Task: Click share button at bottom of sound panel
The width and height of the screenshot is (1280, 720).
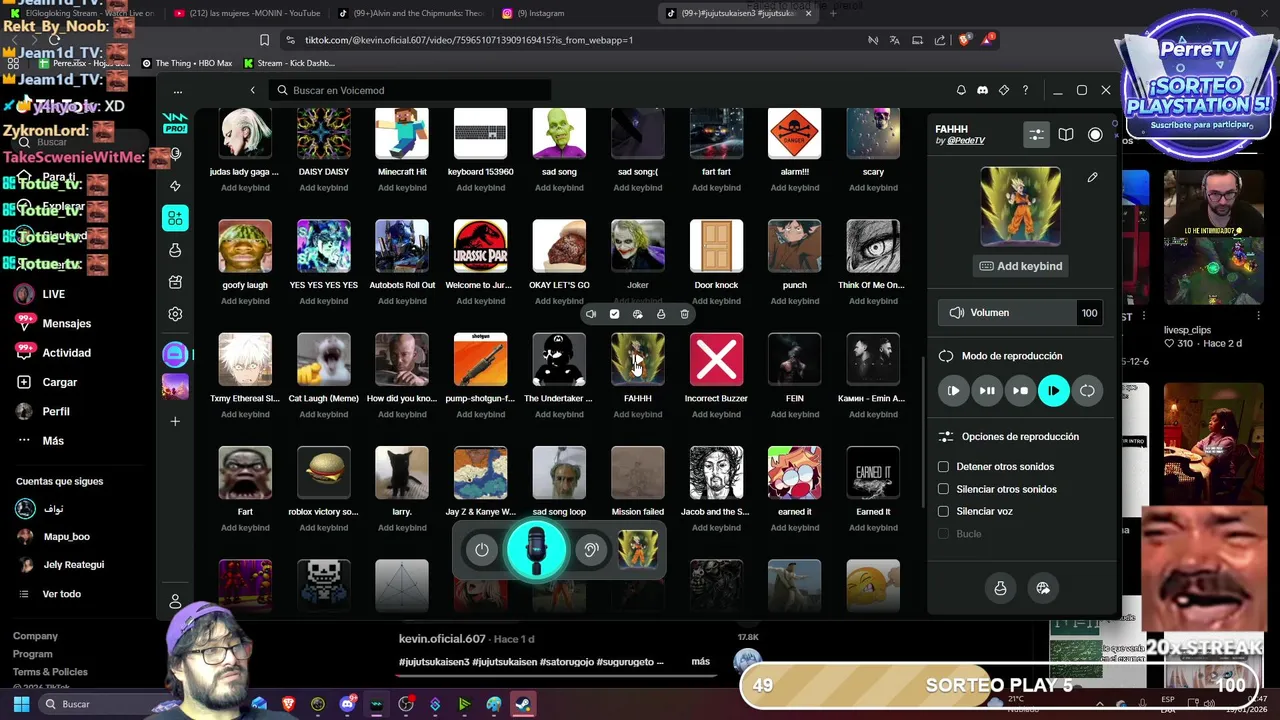Action: [x=1043, y=588]
